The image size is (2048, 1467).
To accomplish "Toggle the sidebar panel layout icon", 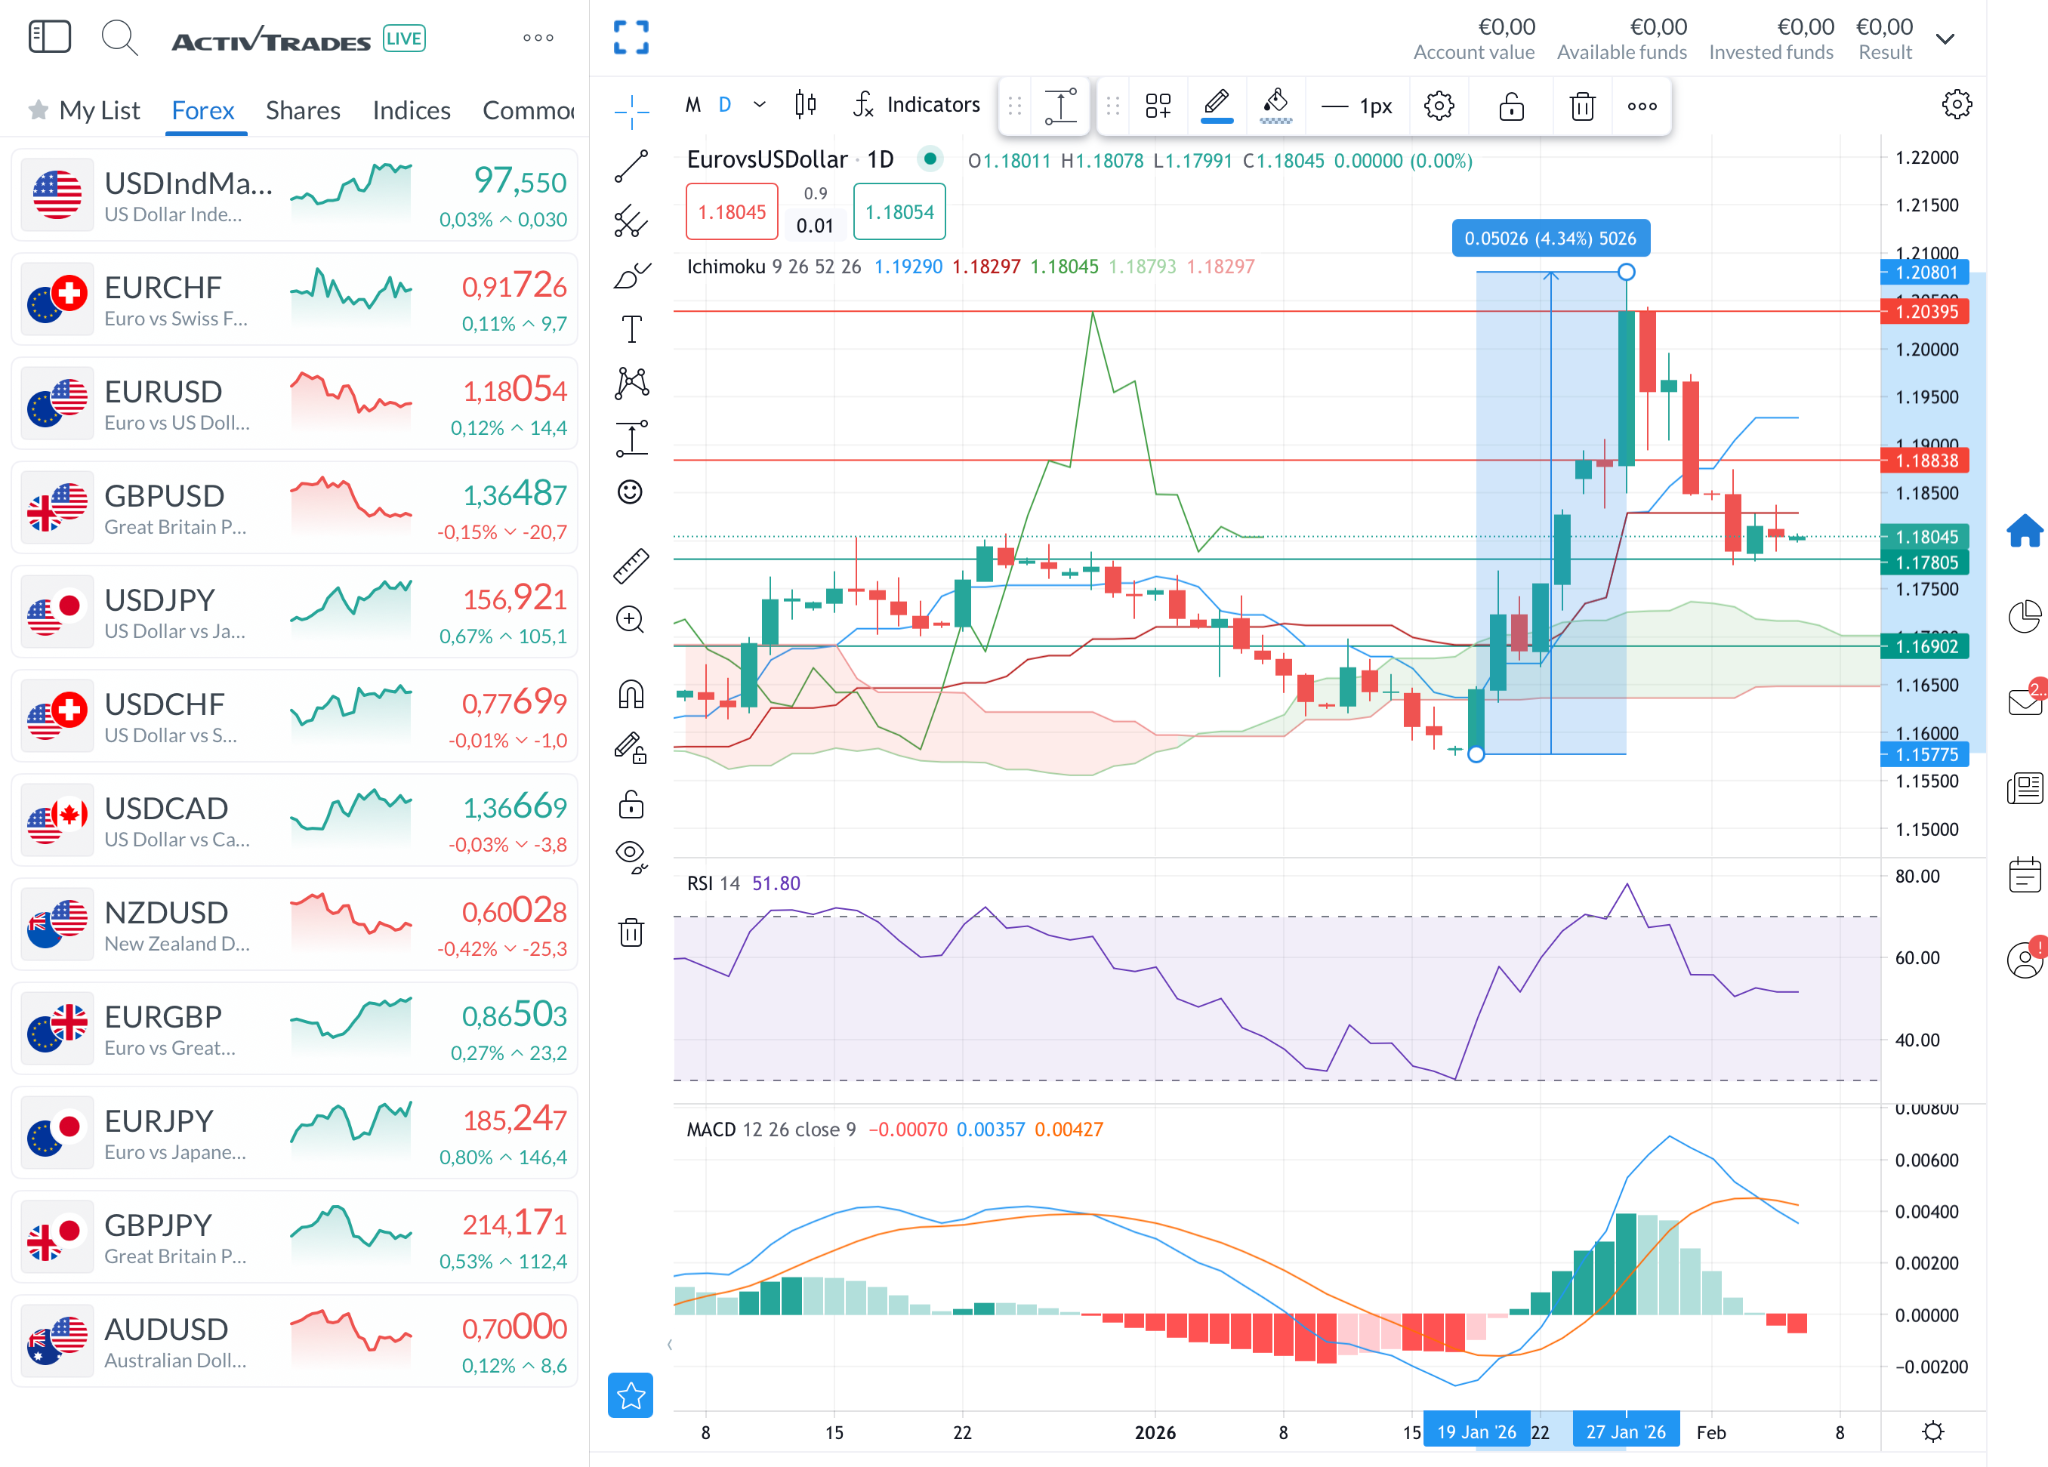I will pos(49,38).
